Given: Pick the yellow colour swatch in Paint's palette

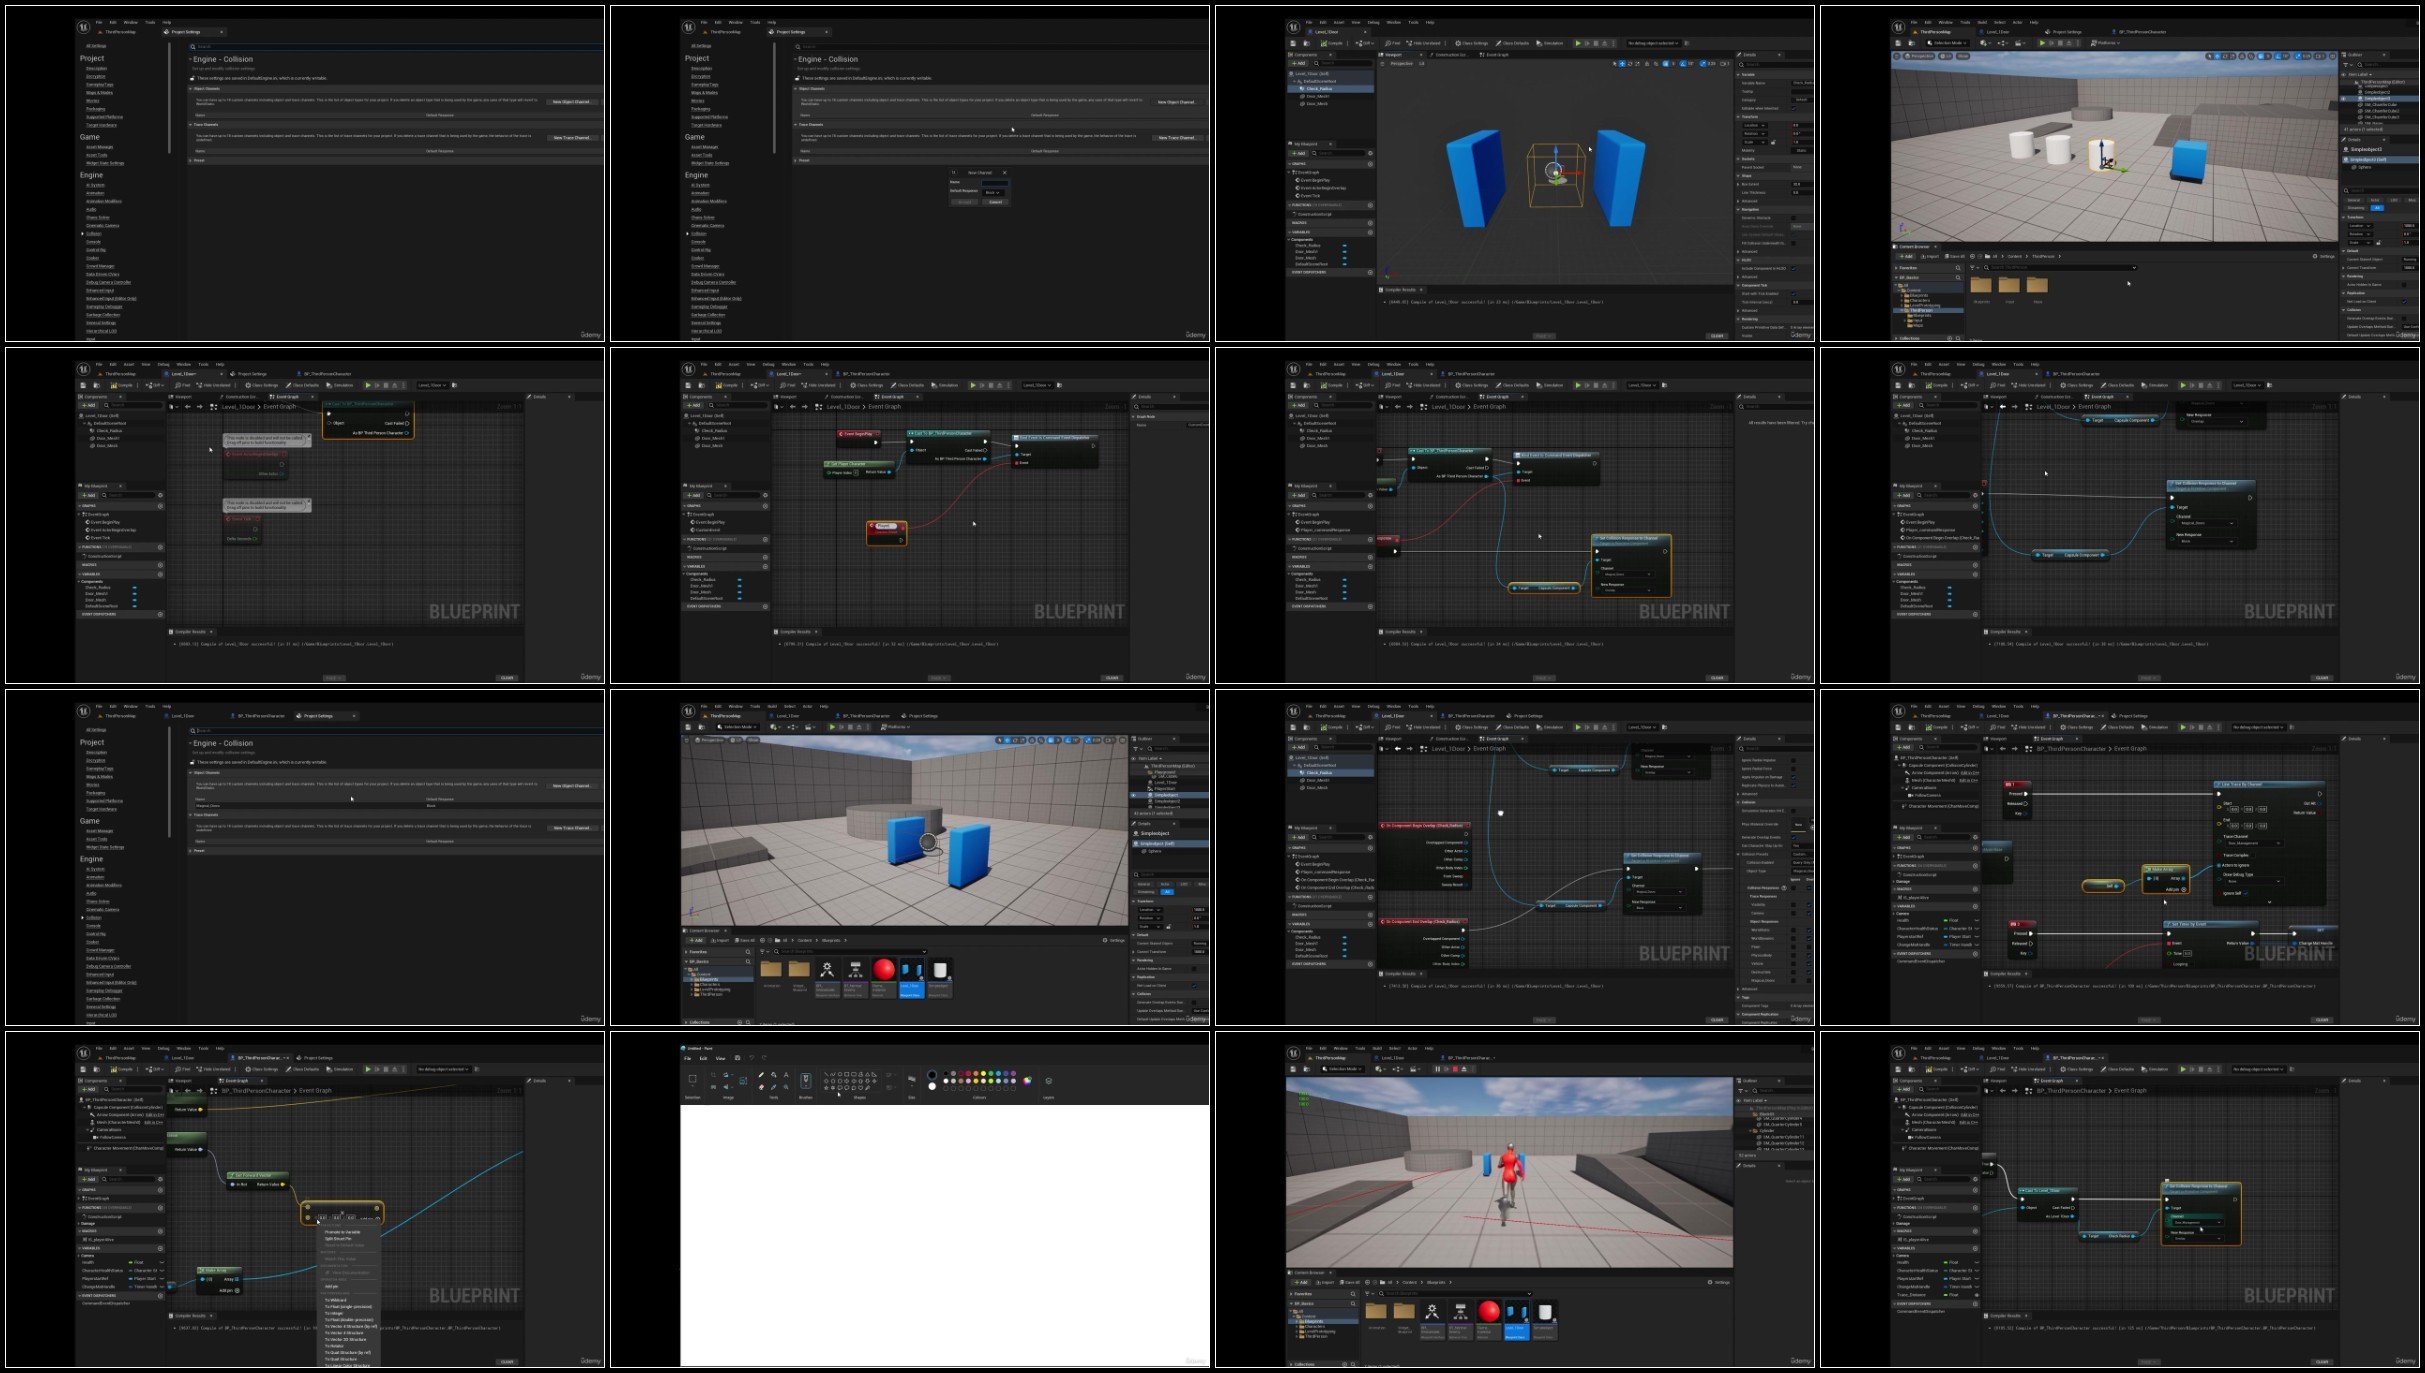Looking at the screenshot, I should click(x=983, y=1074).
